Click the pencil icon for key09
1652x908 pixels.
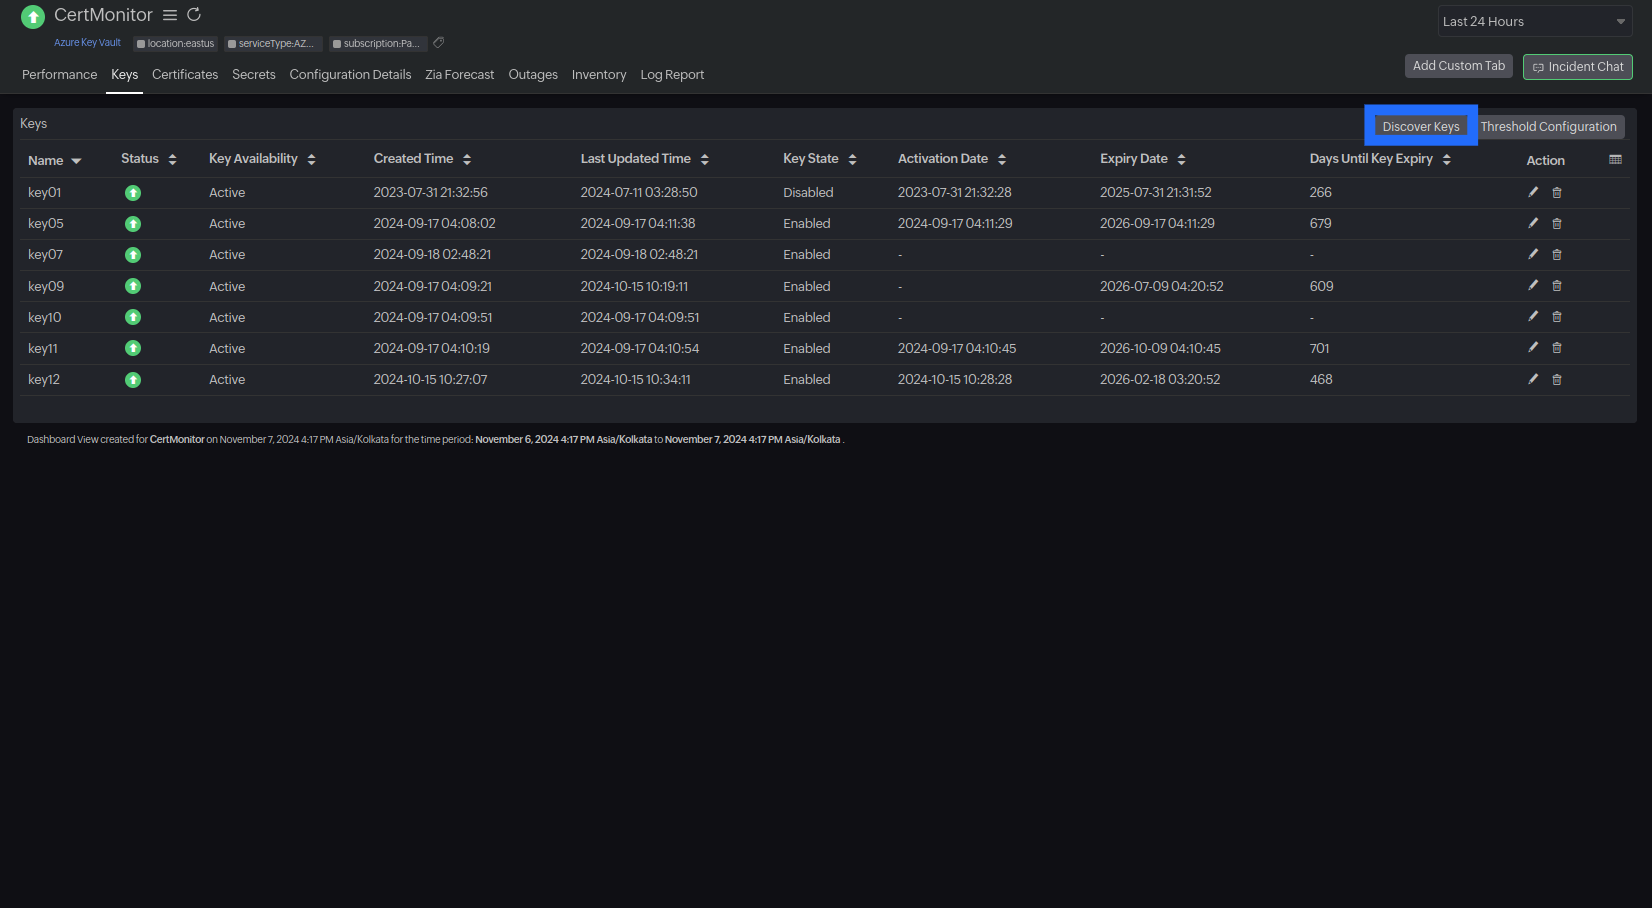(x=1533, y=286)
